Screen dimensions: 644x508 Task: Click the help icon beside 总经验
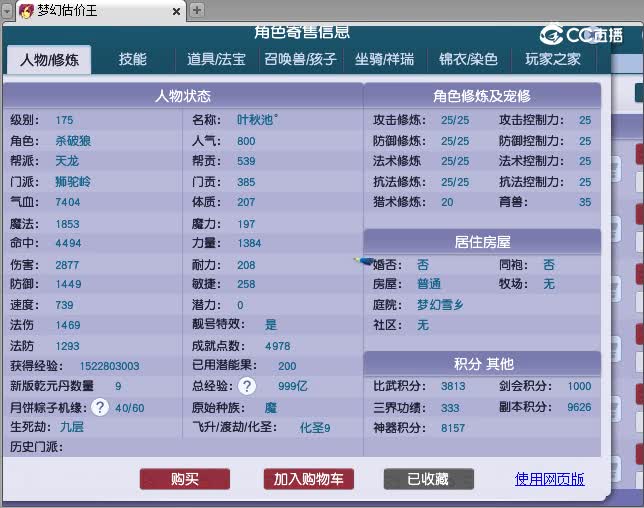(x=247, y=386)
